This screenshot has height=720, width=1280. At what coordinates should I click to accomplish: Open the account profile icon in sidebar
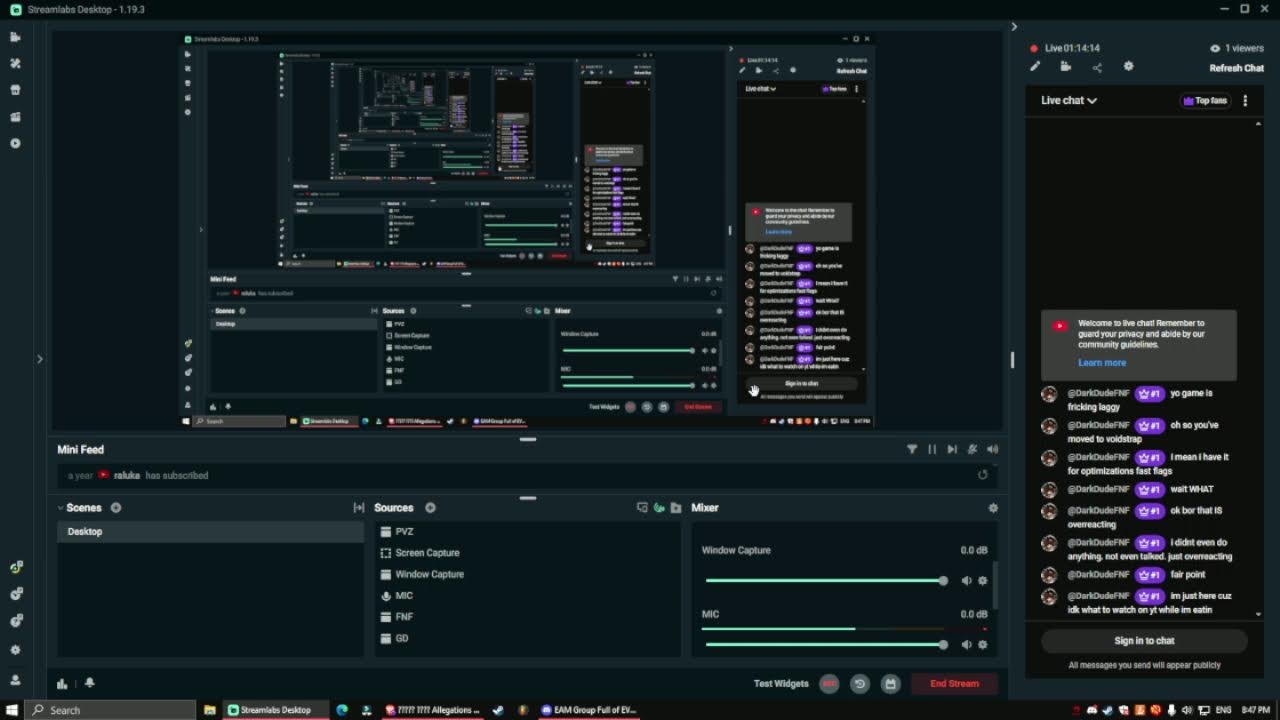point(15,679)
